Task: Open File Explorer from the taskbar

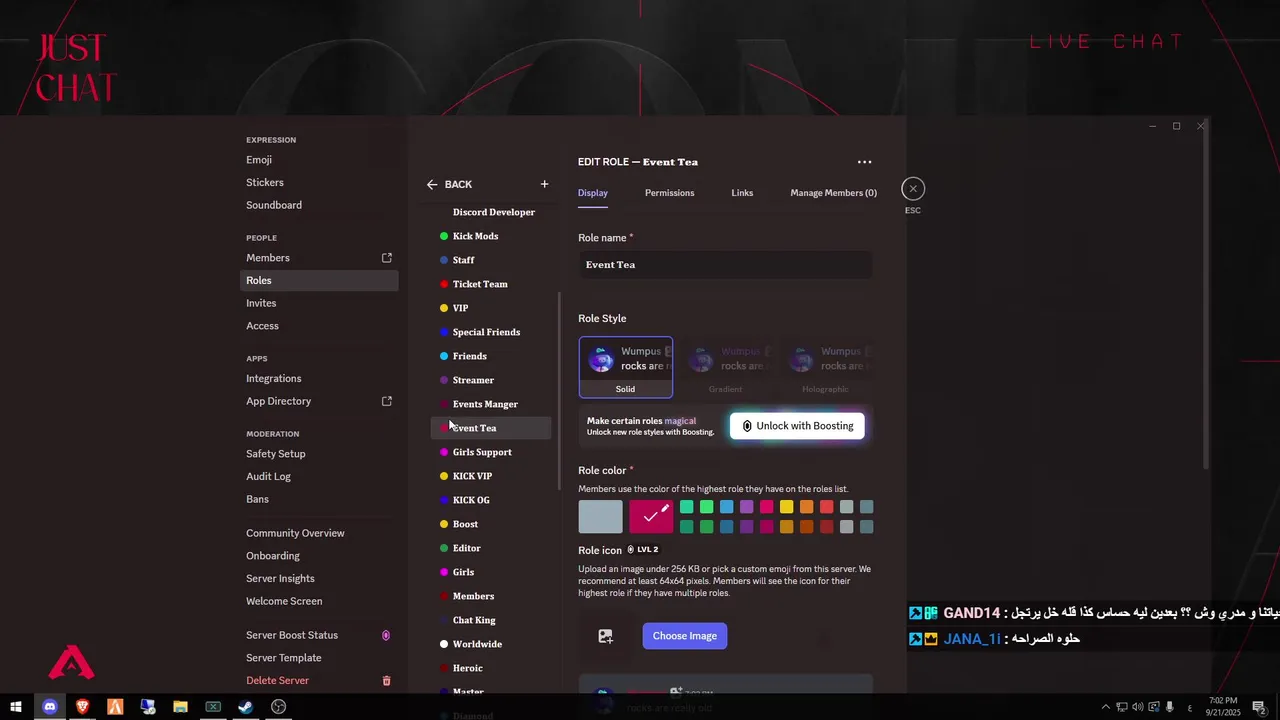Action: [x=180, y=707]
